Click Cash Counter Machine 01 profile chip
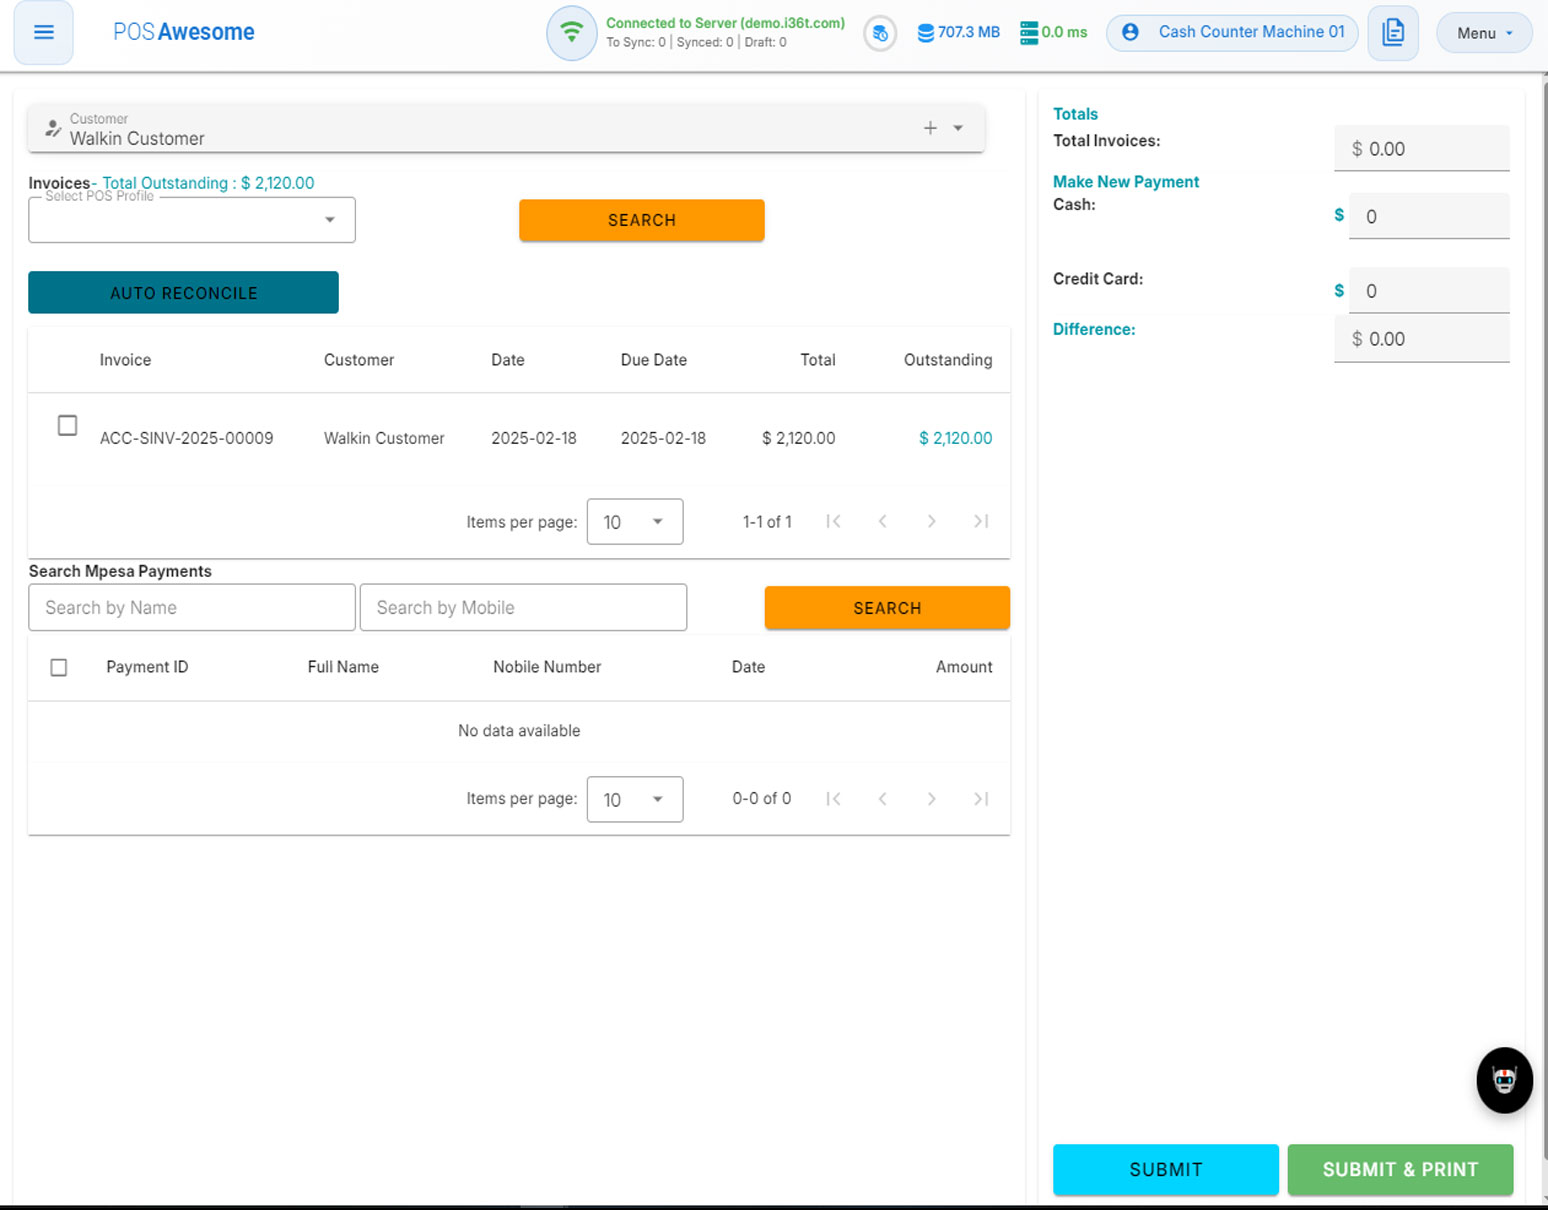Screen dimensions: 1548x1210 click(x=1232, y=32)
